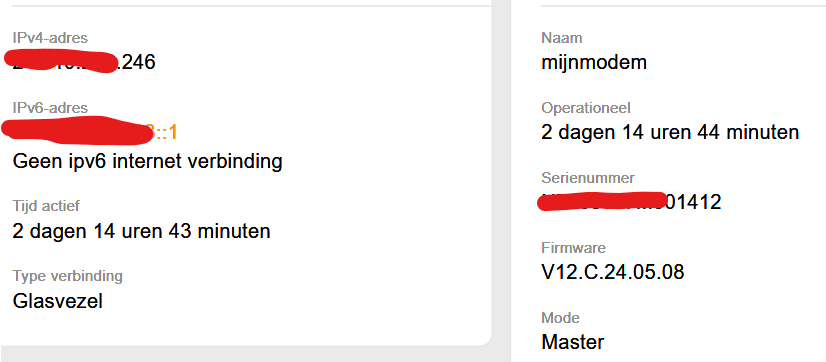
Task: Select the '2 dagen 14 uren 44 minuten' uptime
Action: point(670,132)
